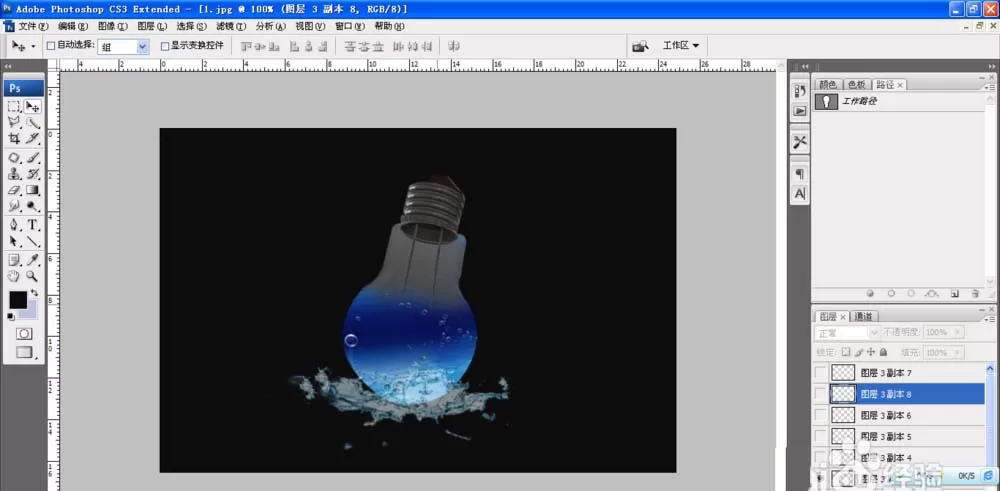This screenshot has height=491, width=1000.
Task: Click the 图层 3 副本 6 thumbnail
Action: pyautogui.click(x=843, y=414)
